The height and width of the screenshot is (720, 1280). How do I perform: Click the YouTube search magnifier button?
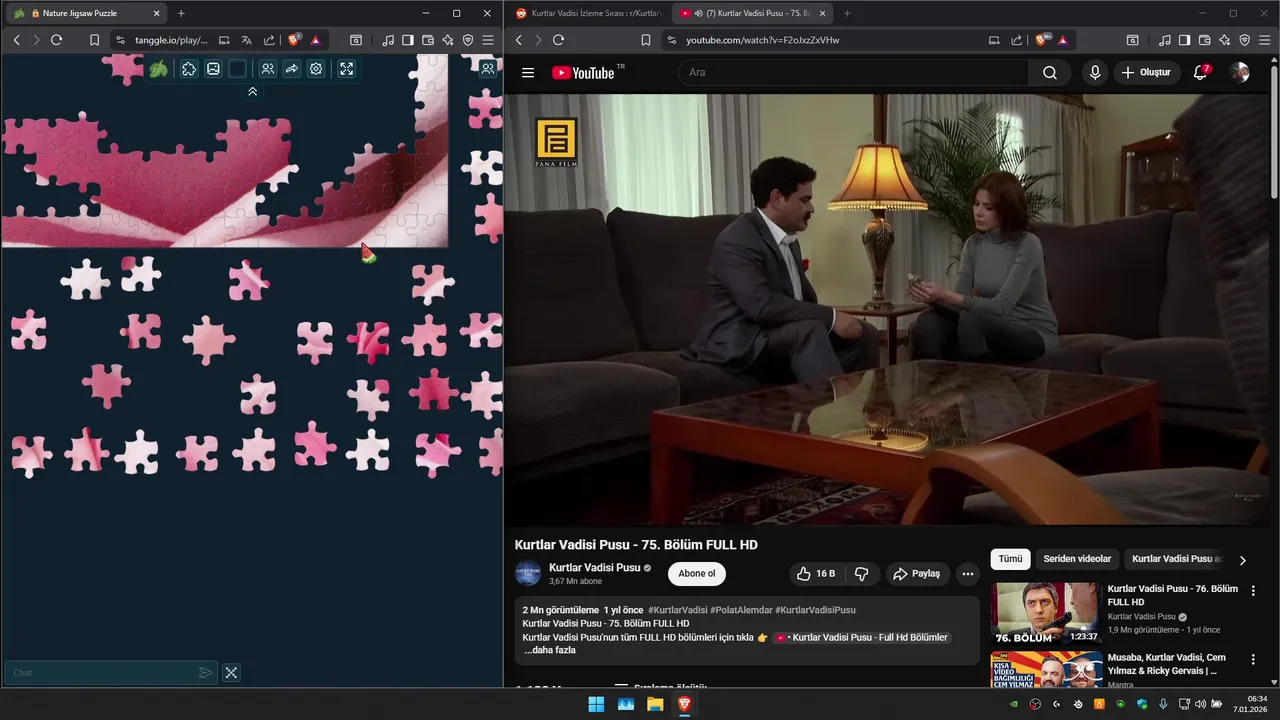(1050, 73)
